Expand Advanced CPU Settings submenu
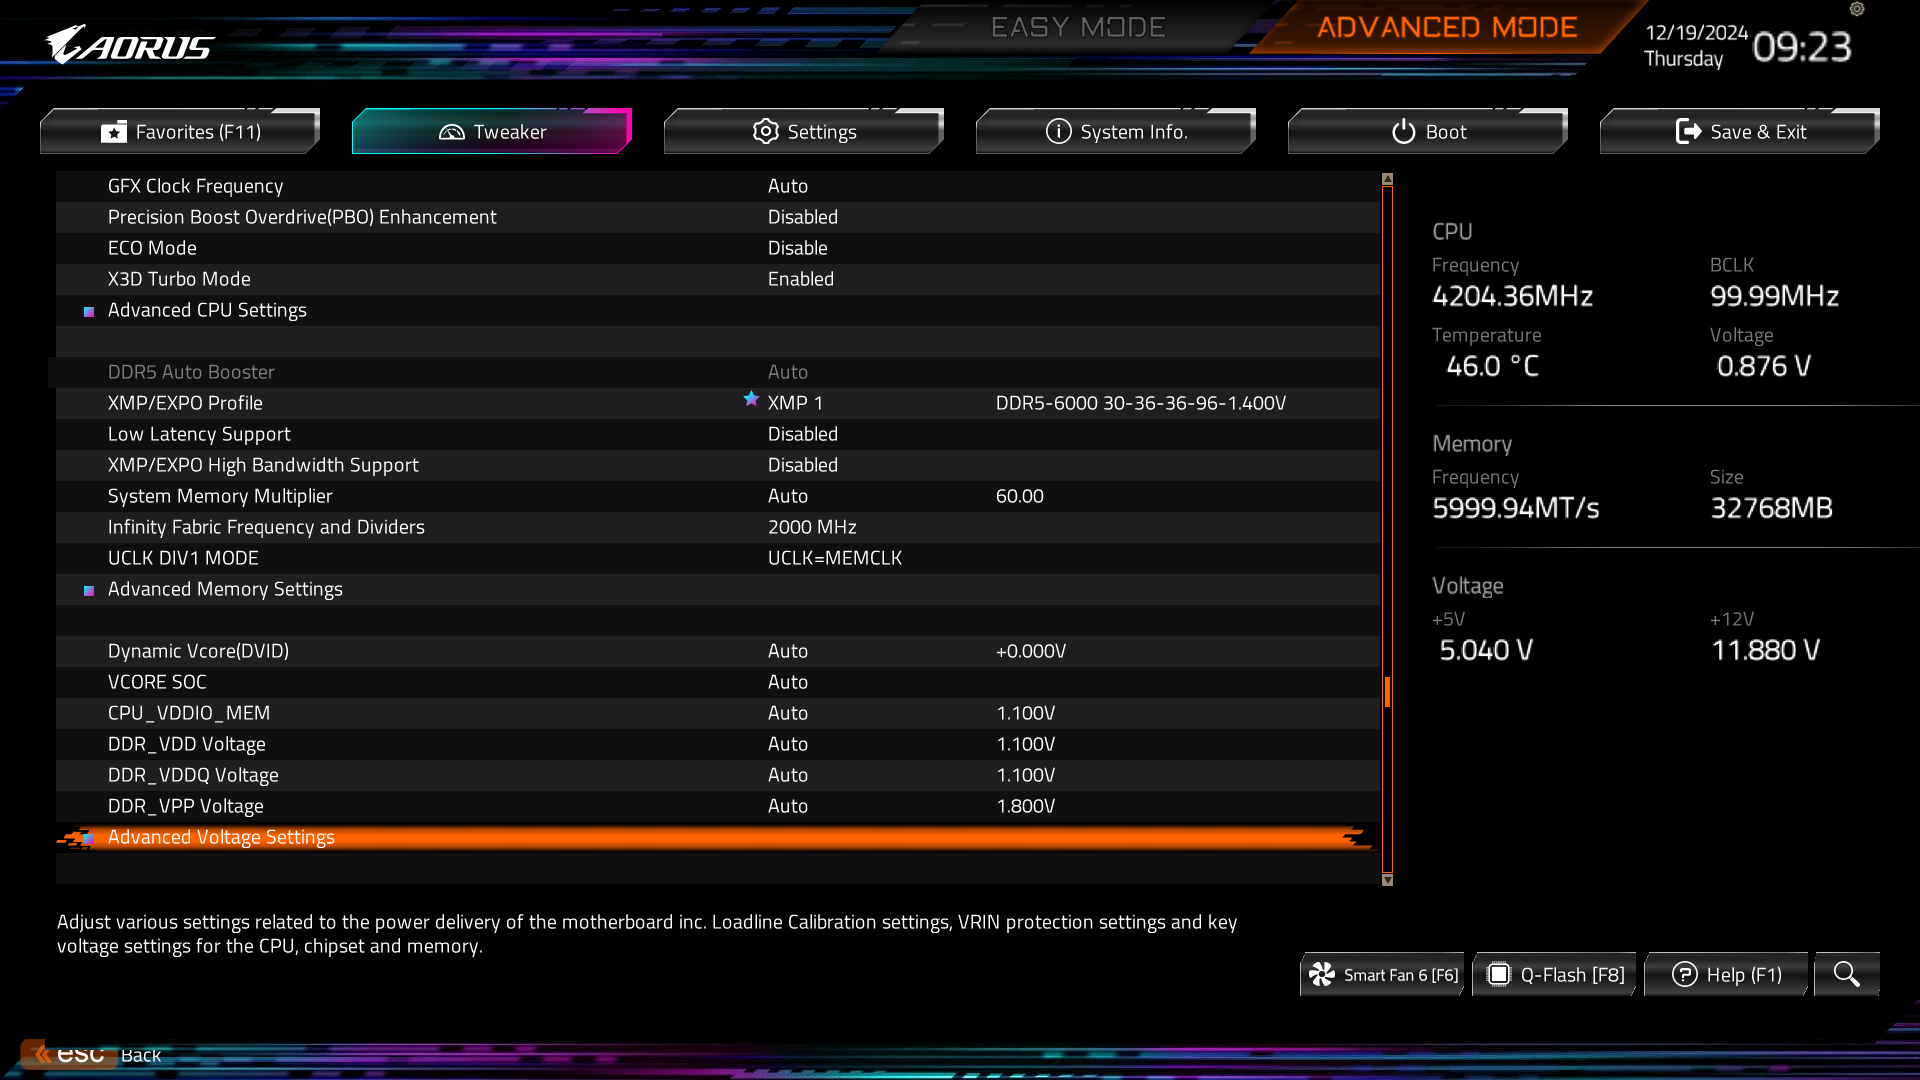The width and height of the screenshot is (1920, 1080). 207,310
